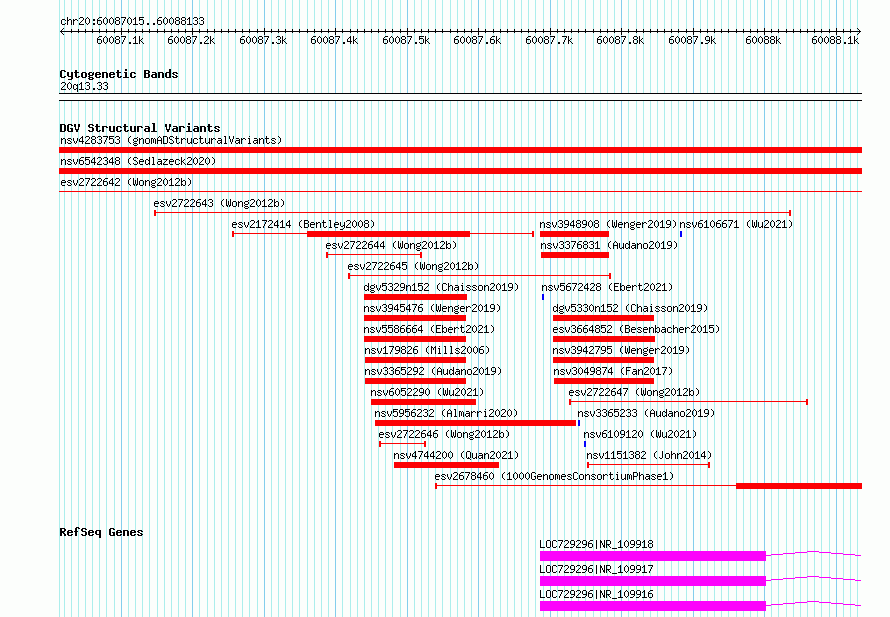Open esv2678460 1000GenomesConsortiumPhase1 variant
The width and height of the screenshot is (890, 617).
(554, 476)
